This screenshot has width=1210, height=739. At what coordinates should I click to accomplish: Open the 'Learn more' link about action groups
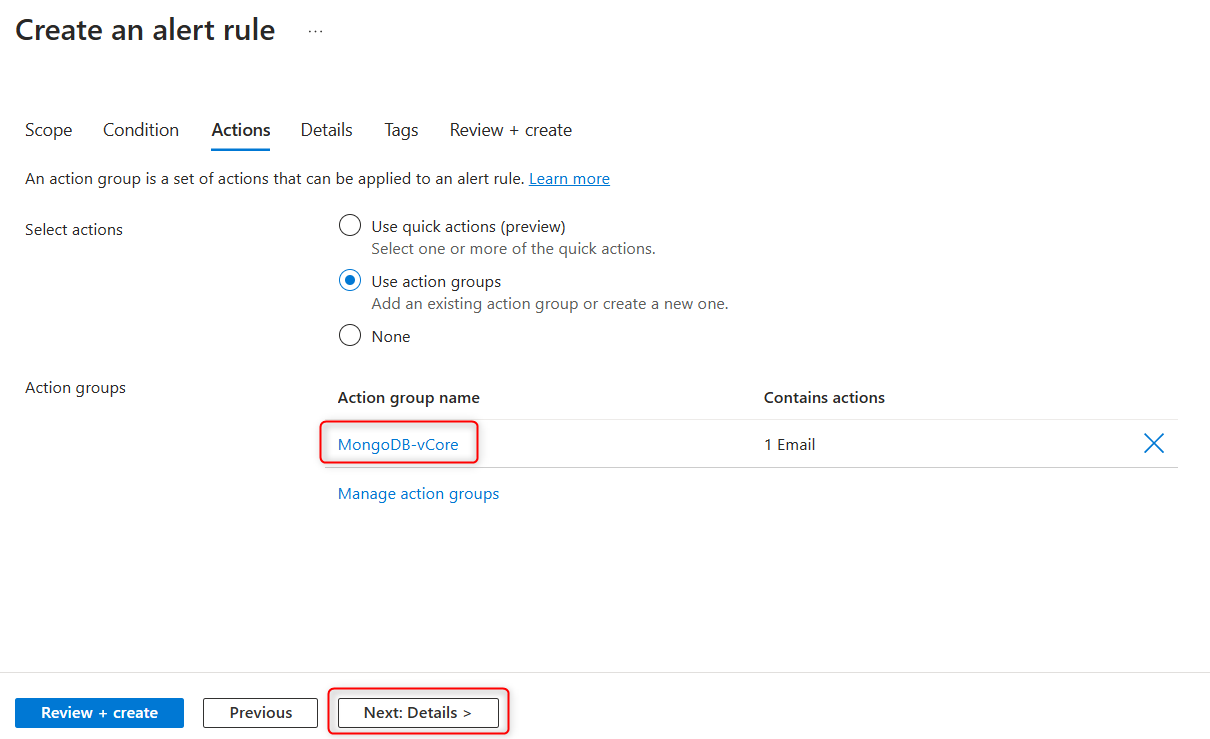[569, 178]
